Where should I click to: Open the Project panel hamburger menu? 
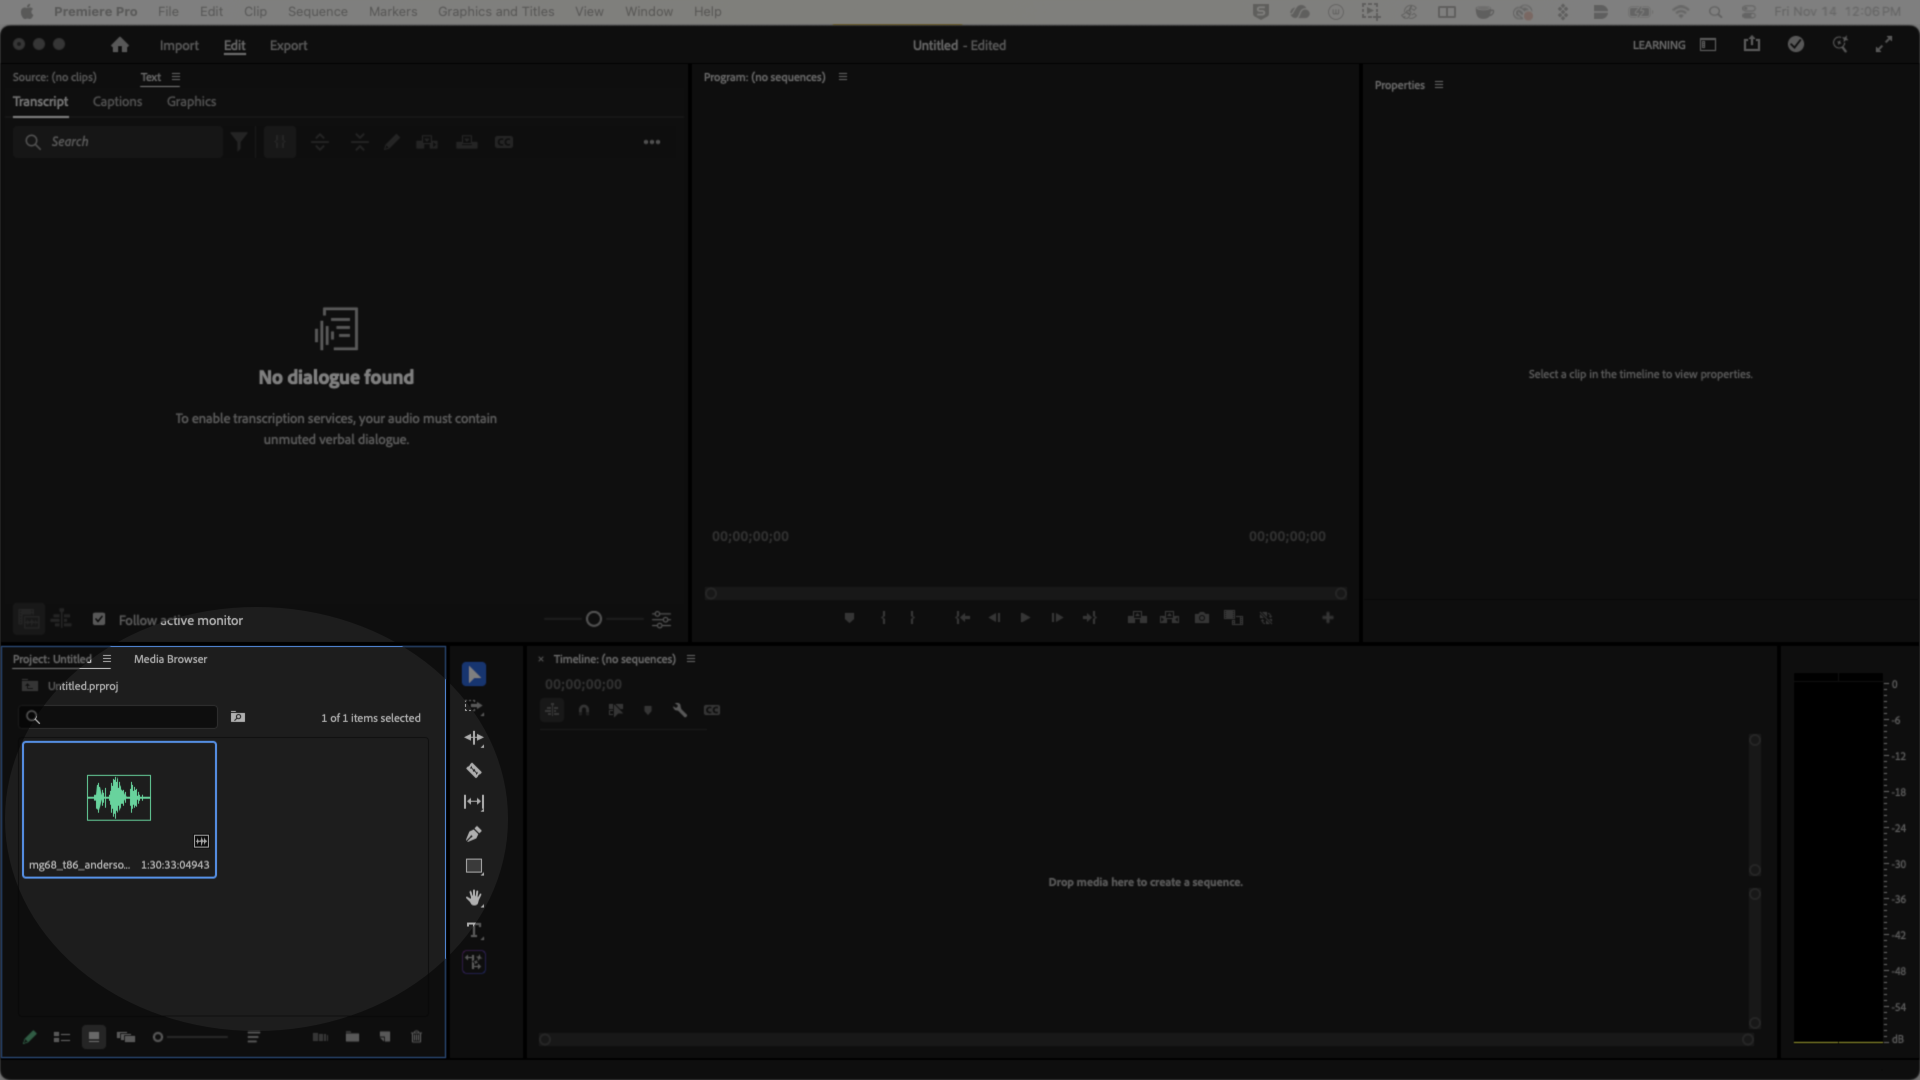tap(107, 659)
